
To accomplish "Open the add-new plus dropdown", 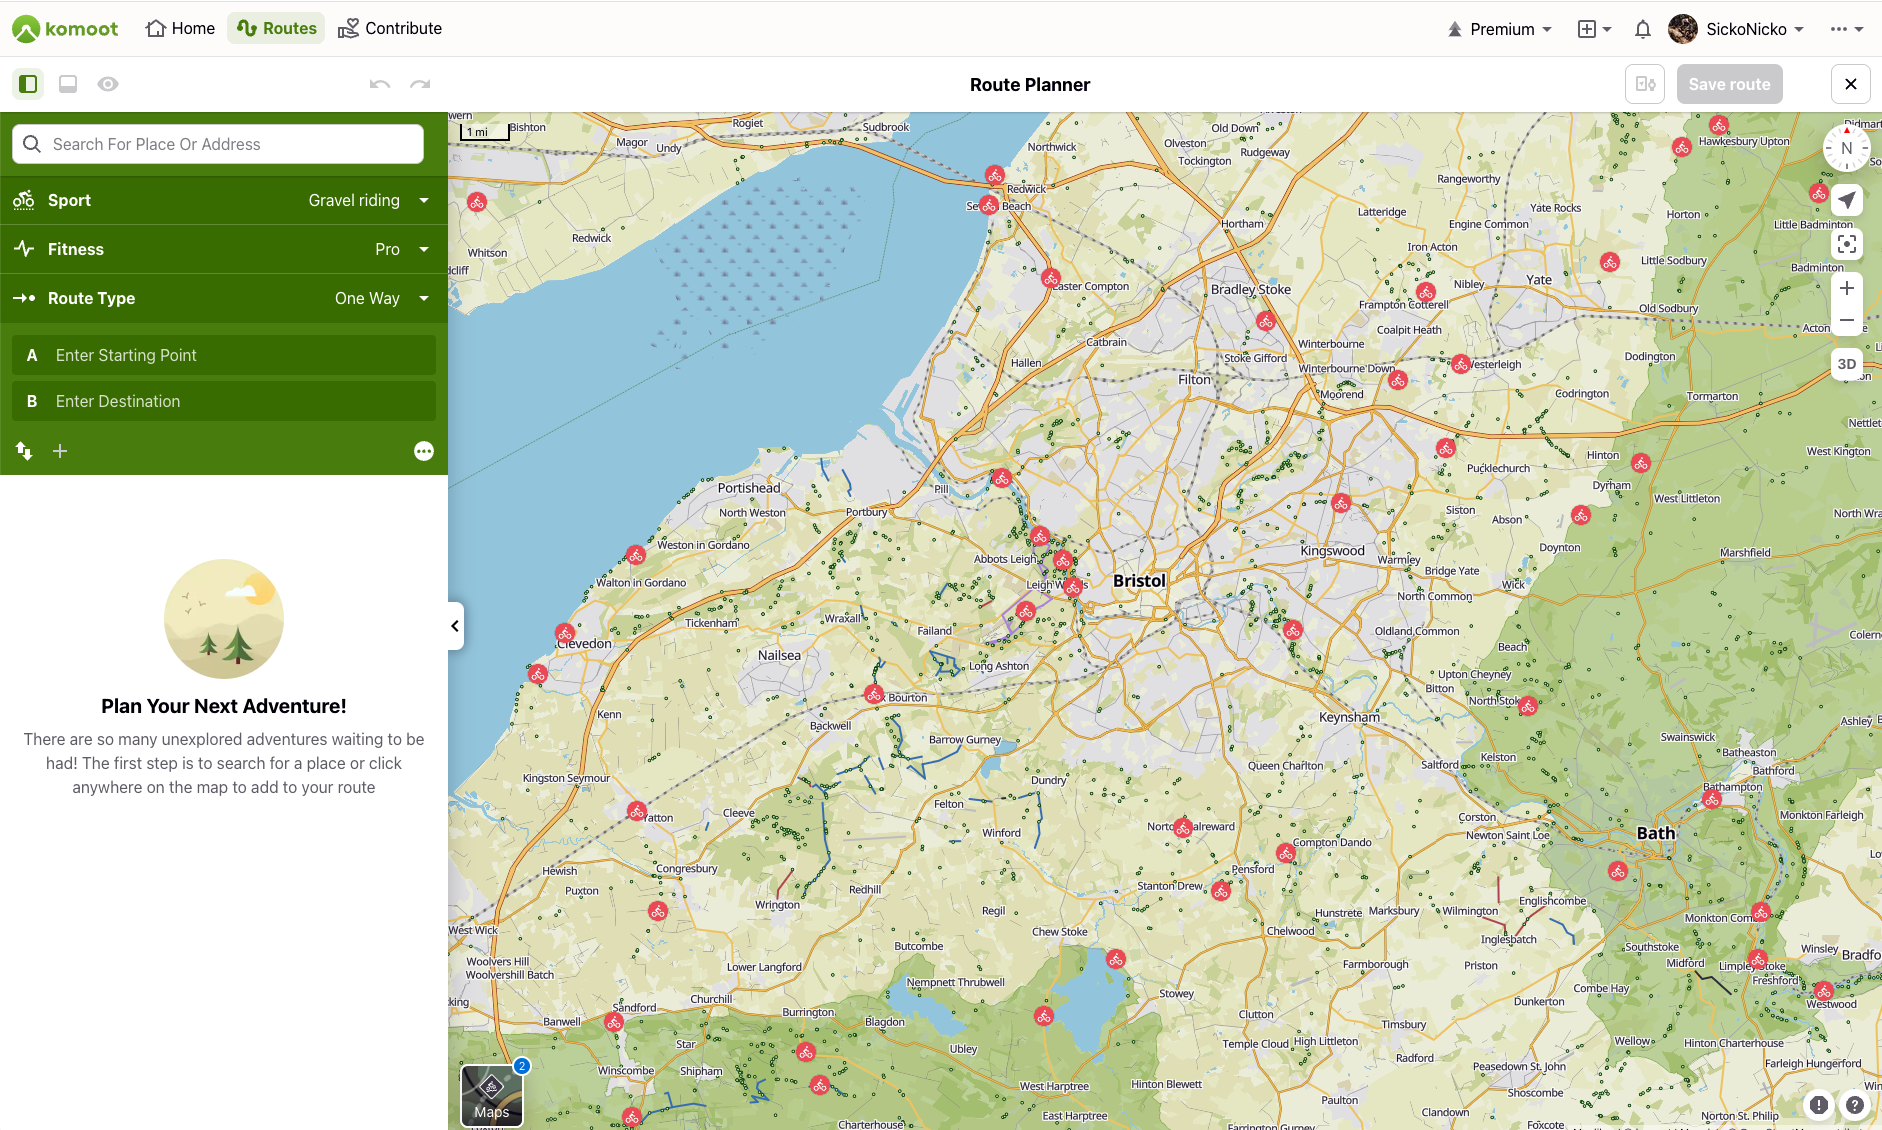I will pyautogui.click(x=1594, y=29).
